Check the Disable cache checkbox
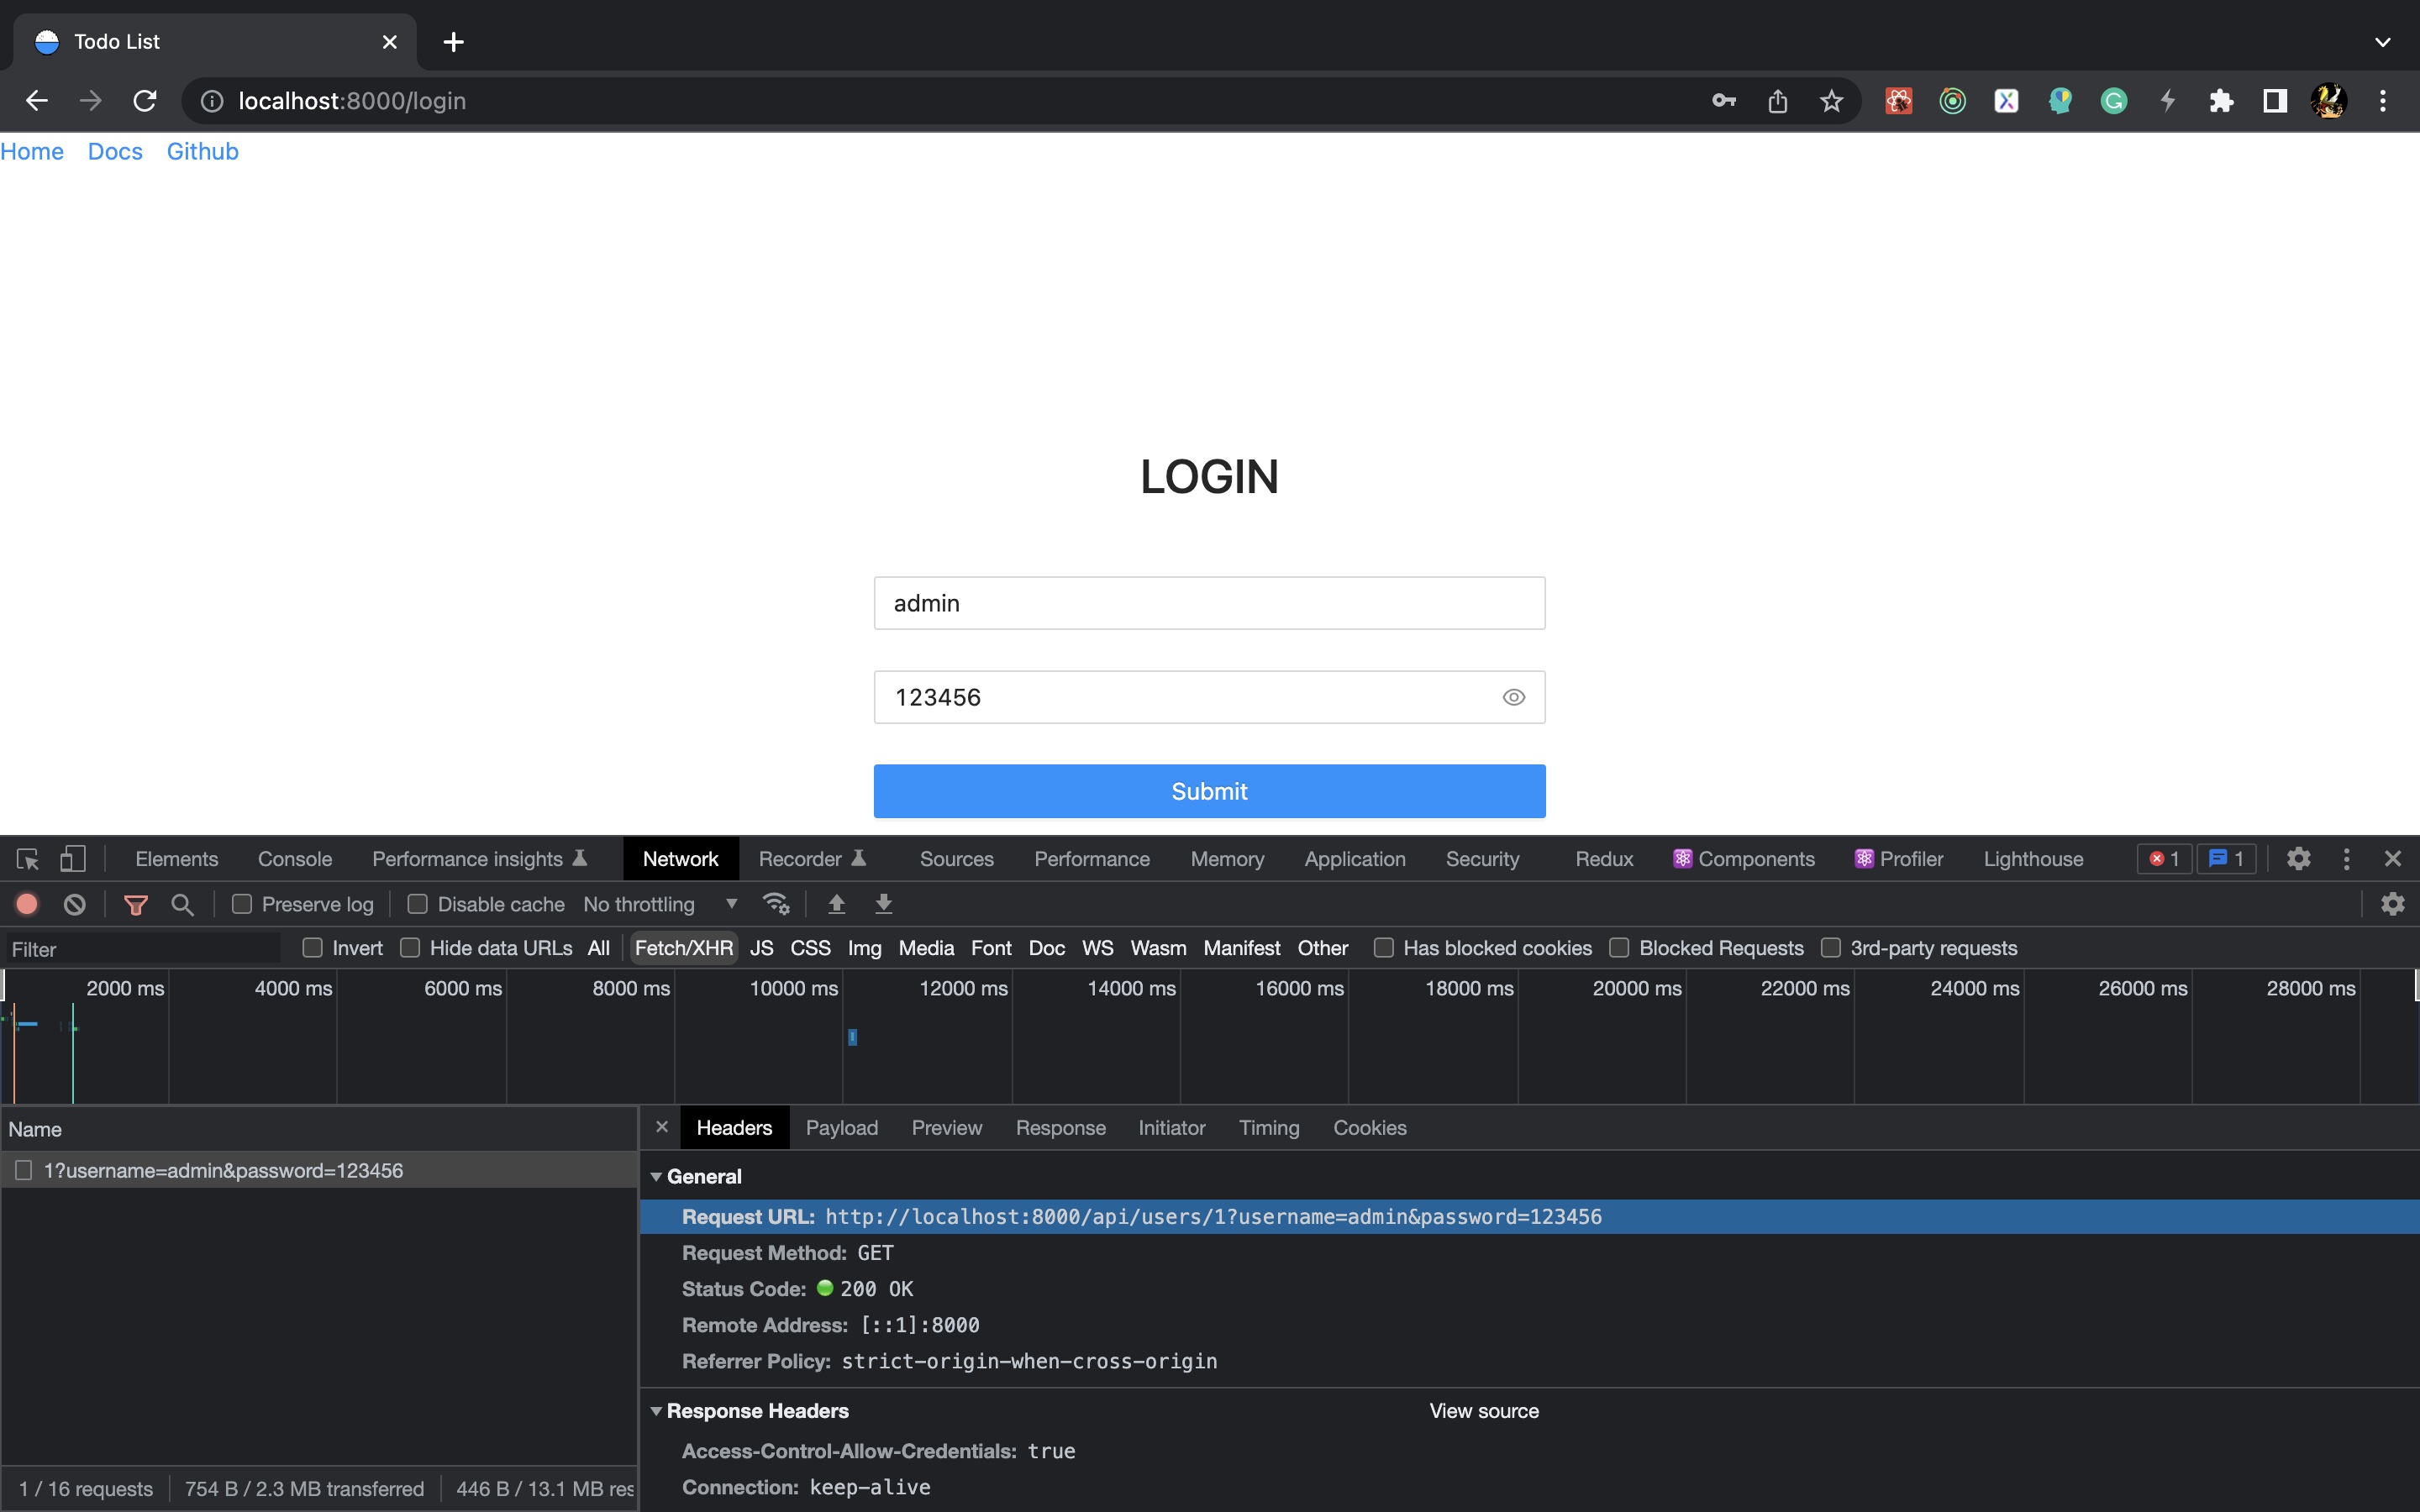2420x1512 pixels. [x=418, y=905]
